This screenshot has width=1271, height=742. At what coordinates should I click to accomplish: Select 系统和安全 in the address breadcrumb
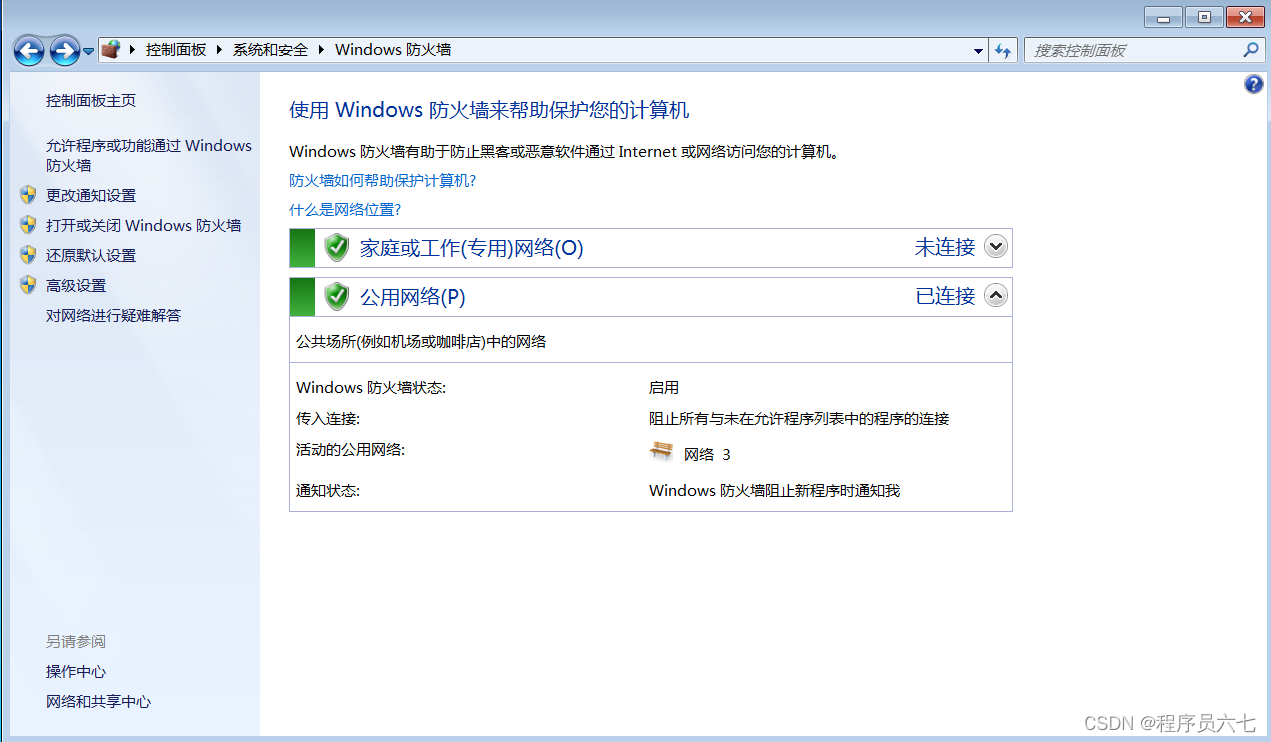point(270,49)
